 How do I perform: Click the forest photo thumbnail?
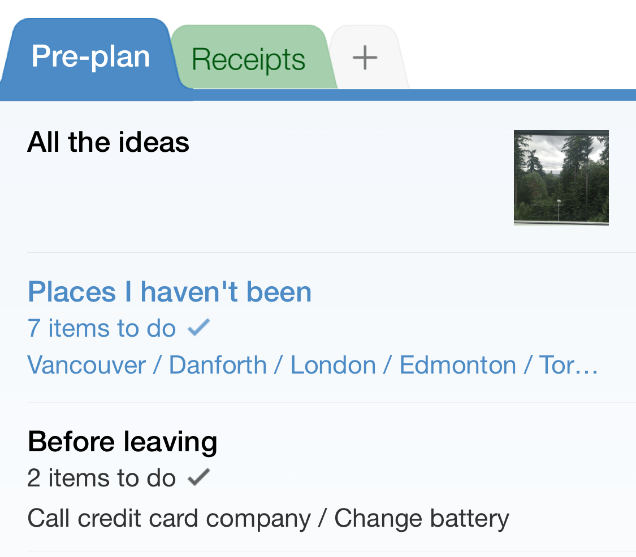pos(561,177)
